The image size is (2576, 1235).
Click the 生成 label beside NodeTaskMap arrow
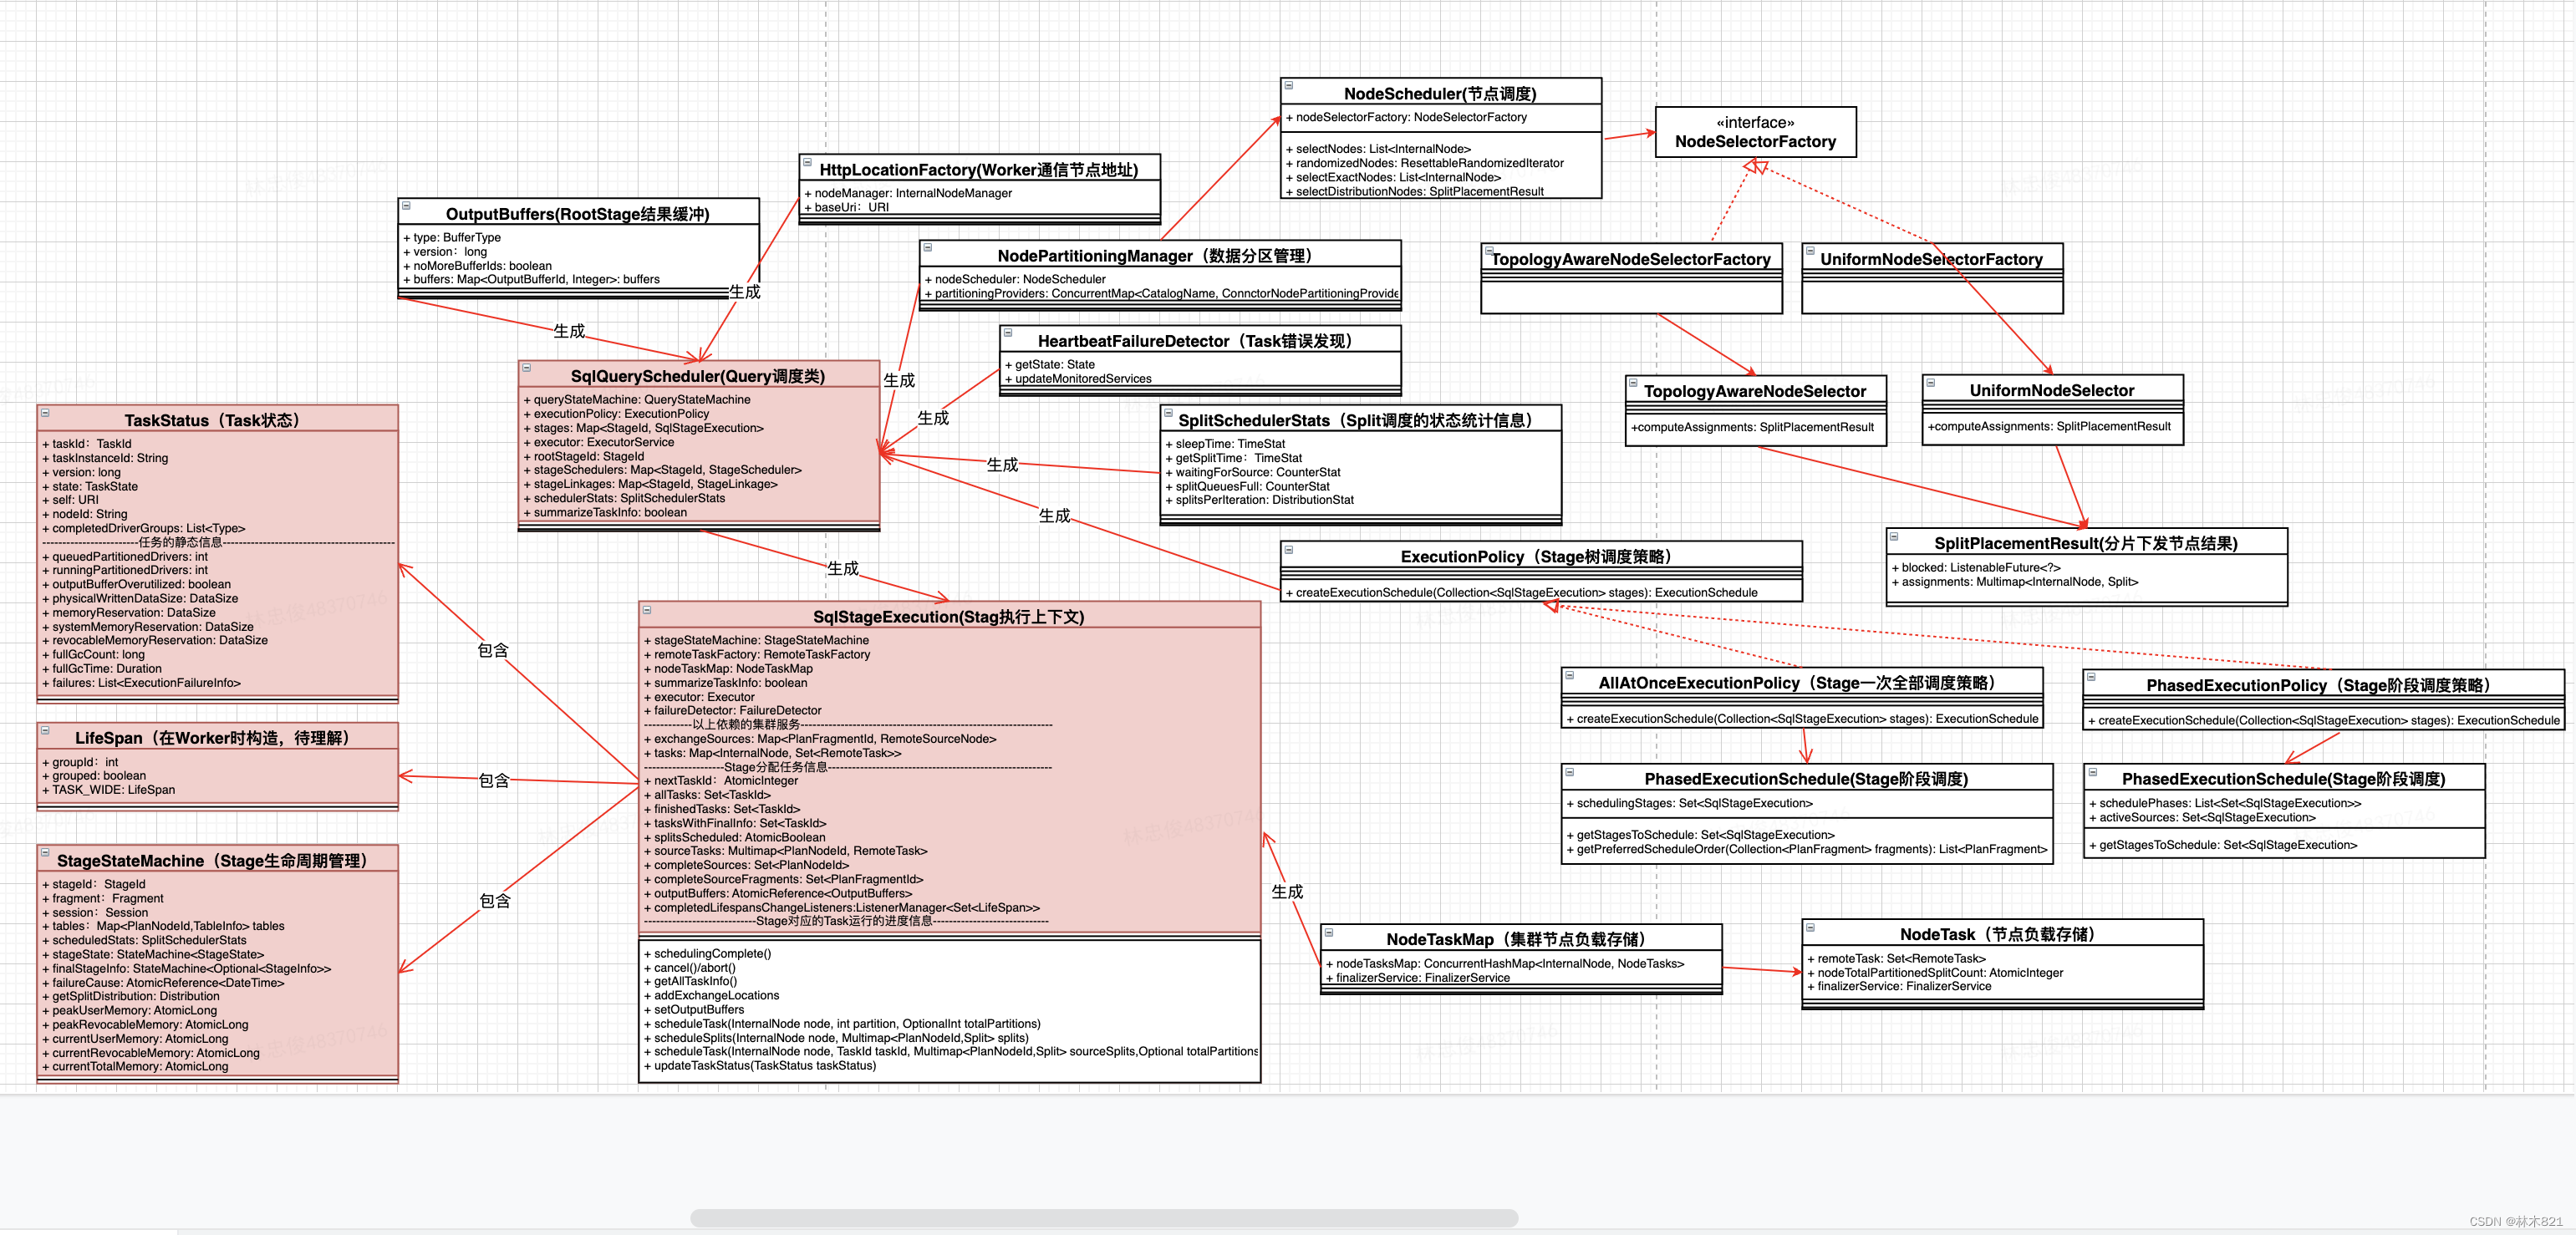(x=1286, y=891)
